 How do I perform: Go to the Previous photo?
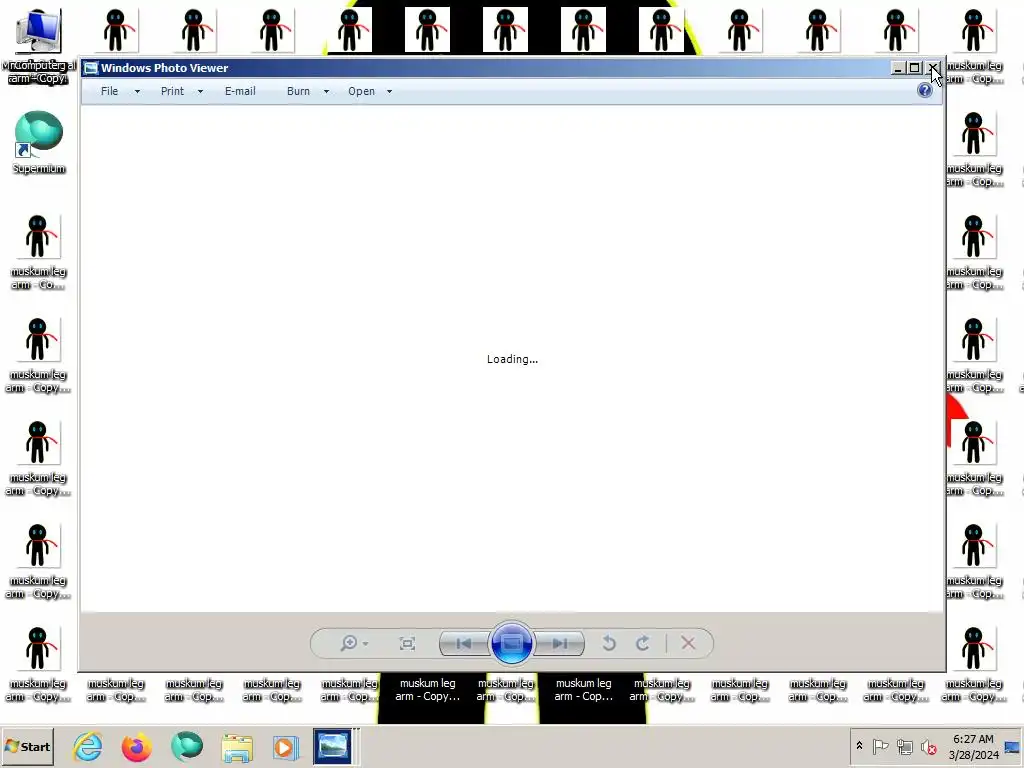pyautogui.click(x=464, y=643)
